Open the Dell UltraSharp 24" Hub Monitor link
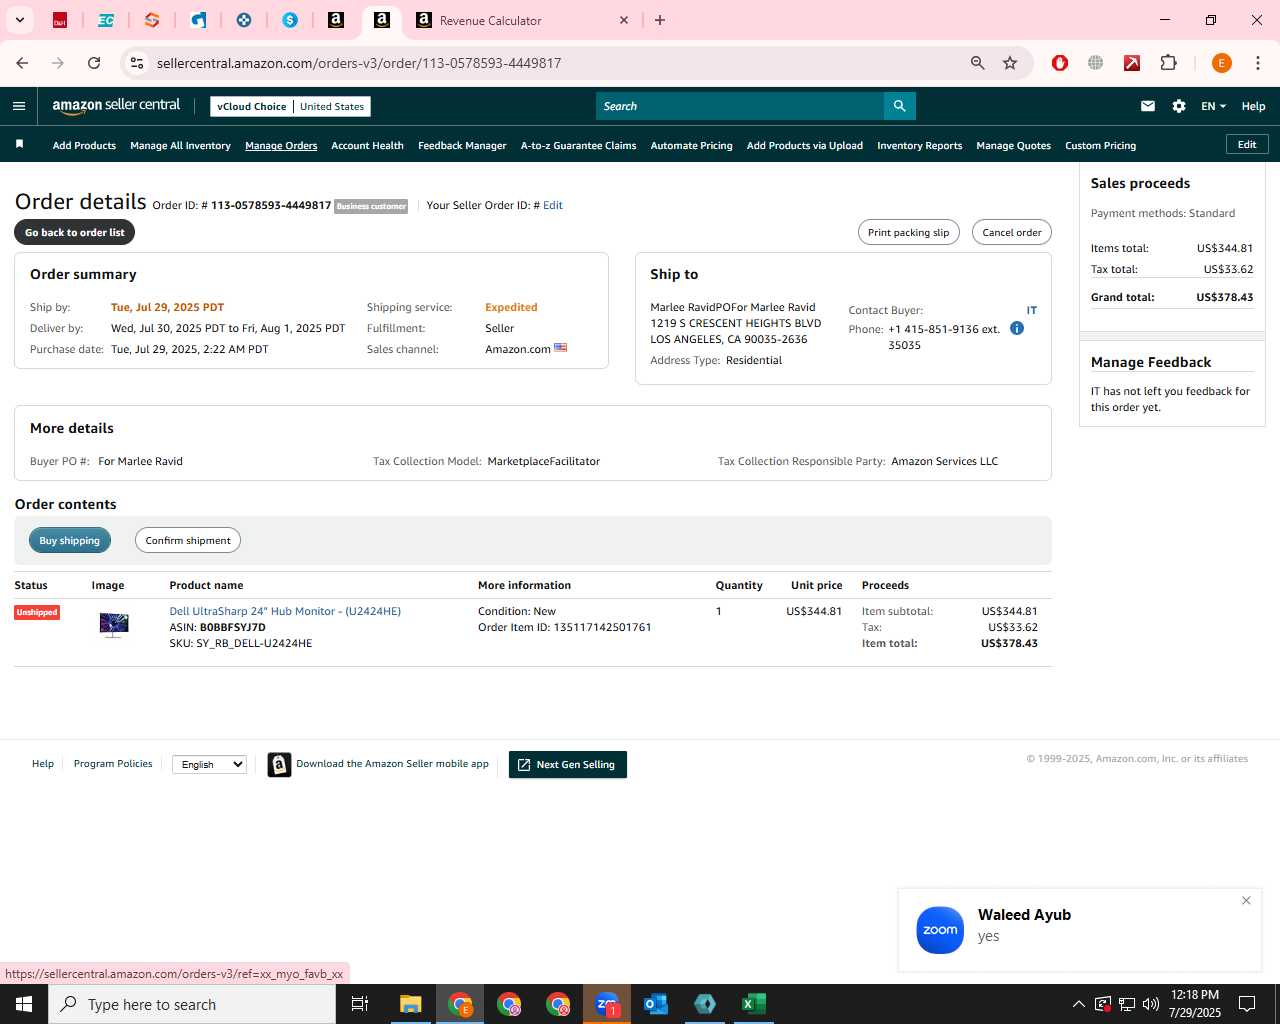Screen dimensions: 1280x1024 285,611
